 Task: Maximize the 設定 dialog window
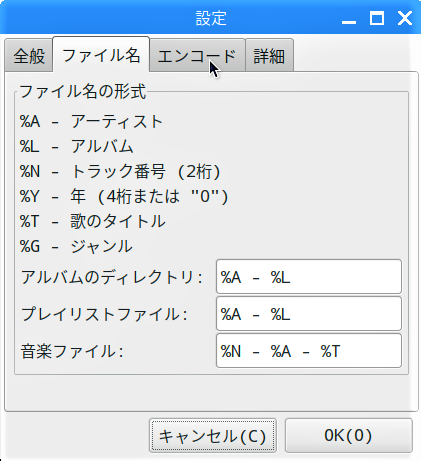[377, 18]
